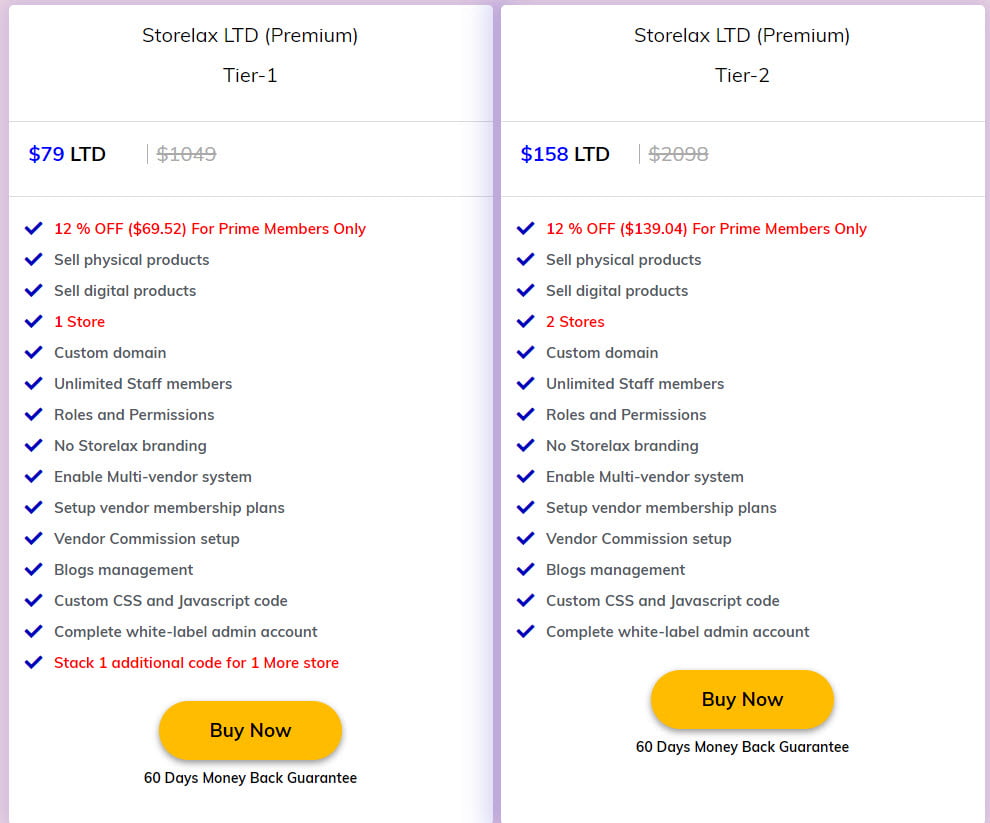The width and height of the screenshot is (990, 823).
Task: Click the crossed-out $1049 original price
Action: [x=187, y=154]
